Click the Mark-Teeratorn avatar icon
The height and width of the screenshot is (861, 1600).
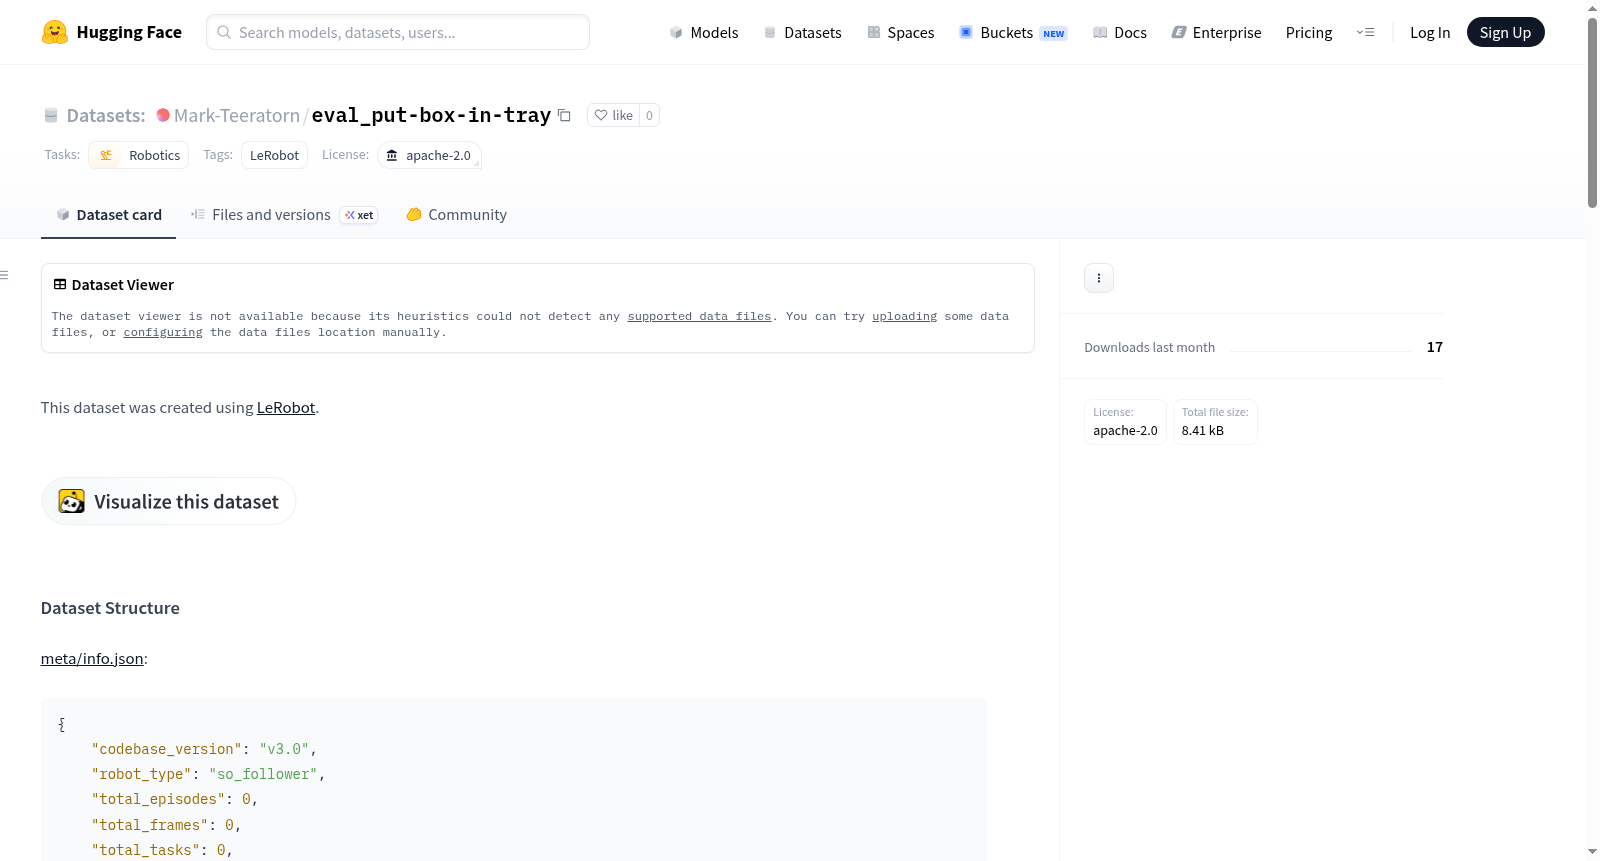pos(163,115)
